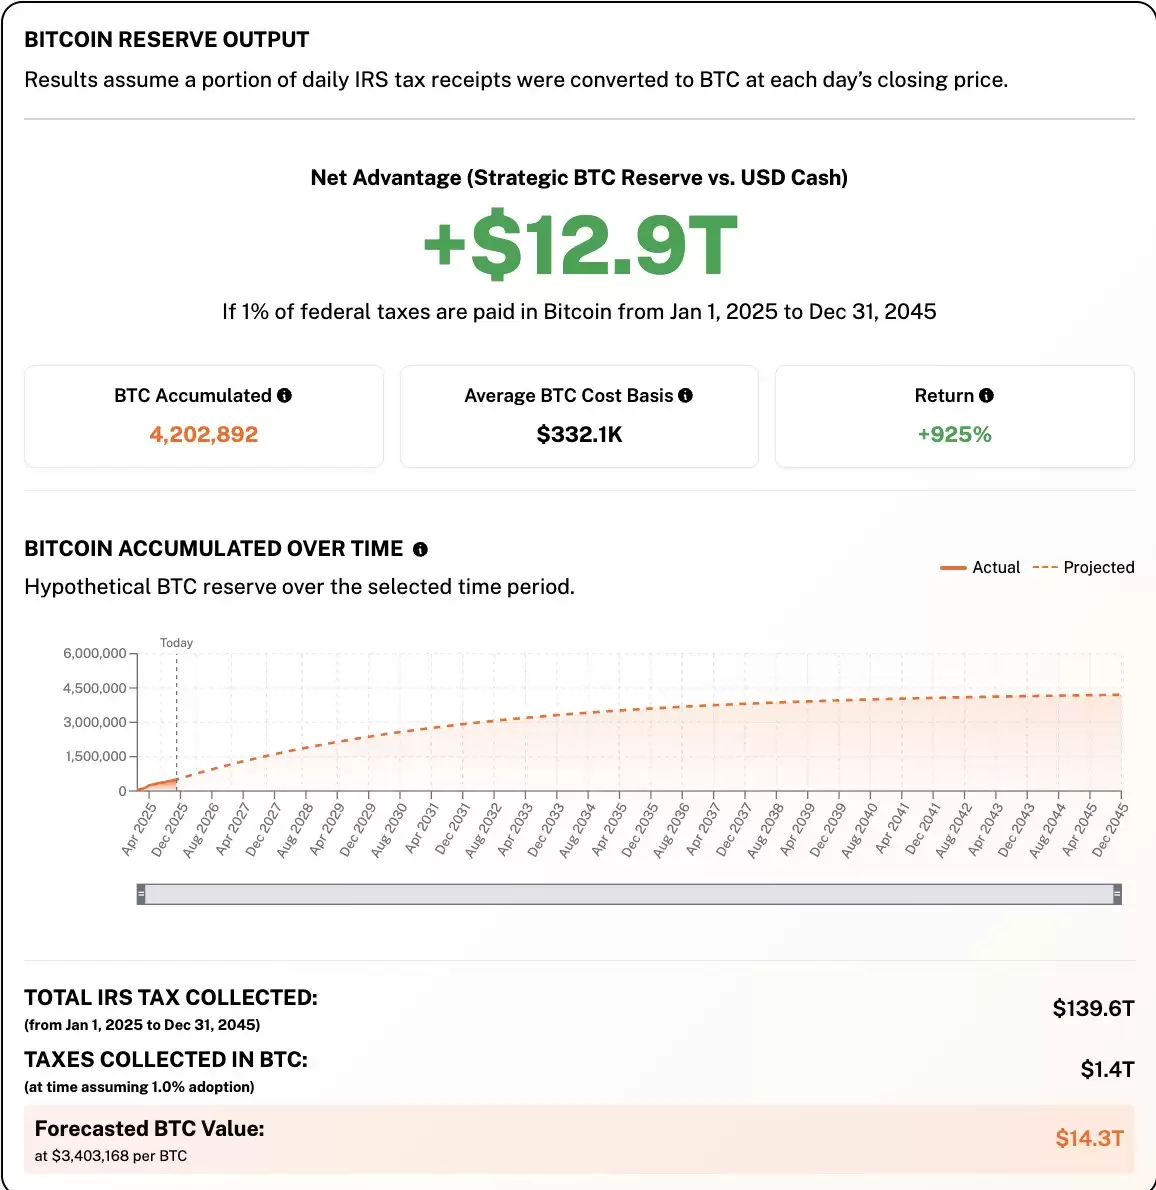Click the Forecasted BTC Value label
This screenshot has height=1190, width=1156.
tap(150, 1129)
